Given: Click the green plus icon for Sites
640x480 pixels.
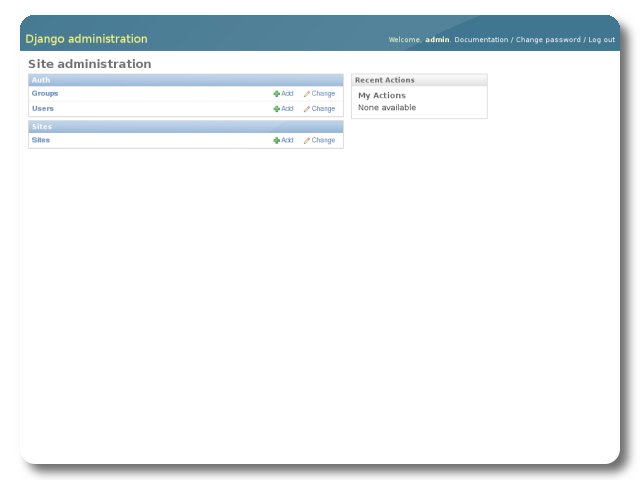Looking at the screenshot, I should coord(277,141).
